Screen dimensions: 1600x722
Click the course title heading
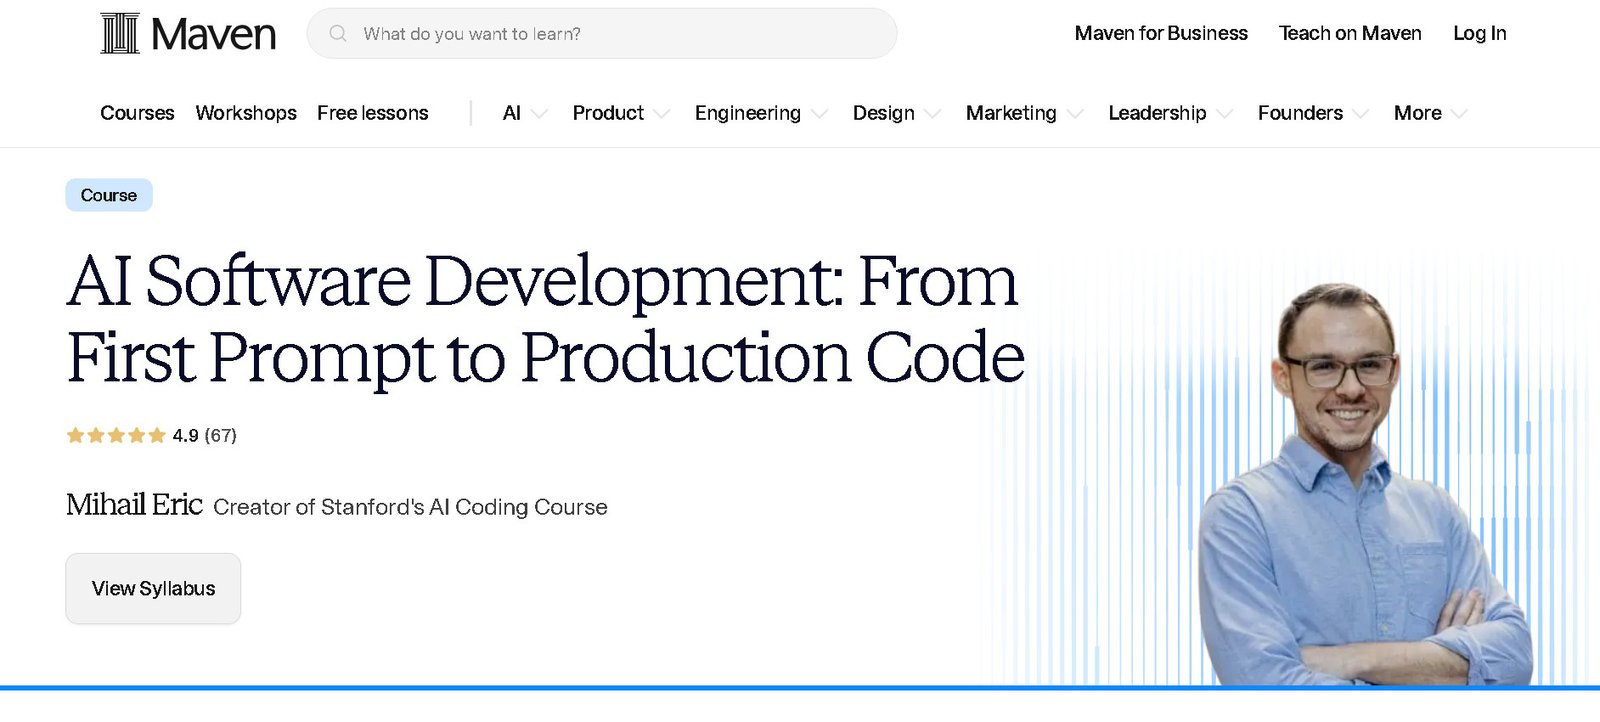coord(546,319)
